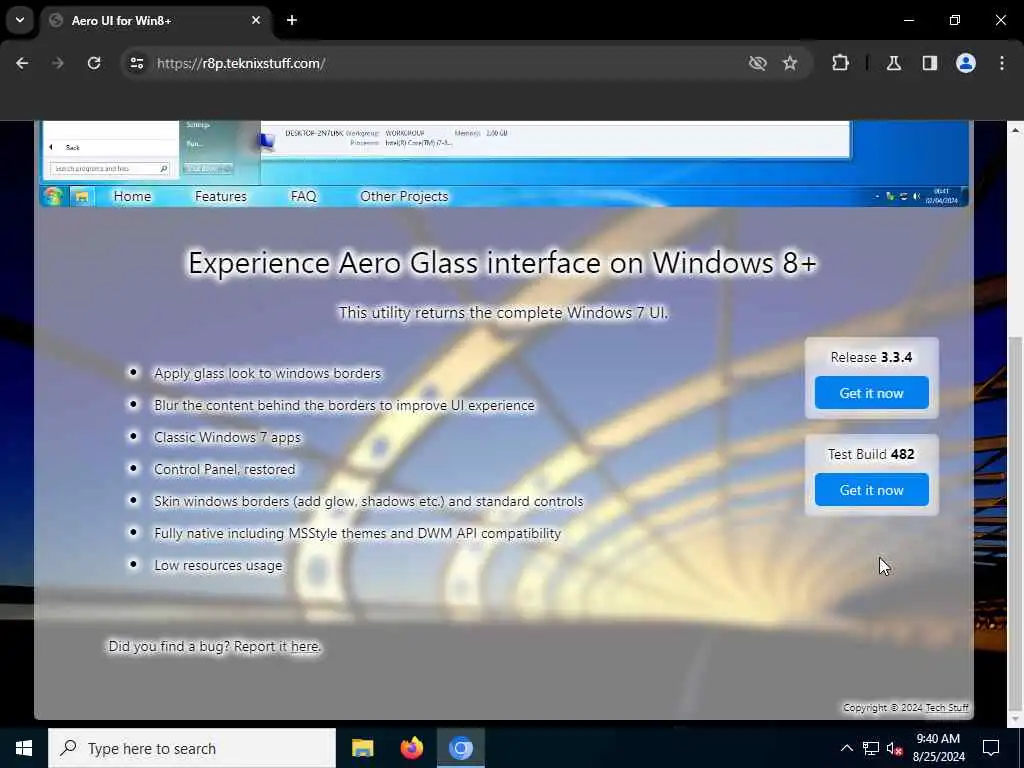
Task: Click 'Control Panel, restored' list item
Action: pyautogui.click(x=224, y=470)
